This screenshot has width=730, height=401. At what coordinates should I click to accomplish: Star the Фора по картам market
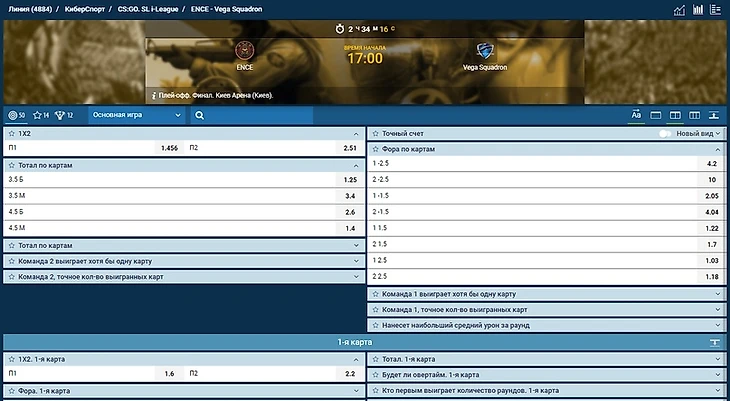[x=375, y=149]
